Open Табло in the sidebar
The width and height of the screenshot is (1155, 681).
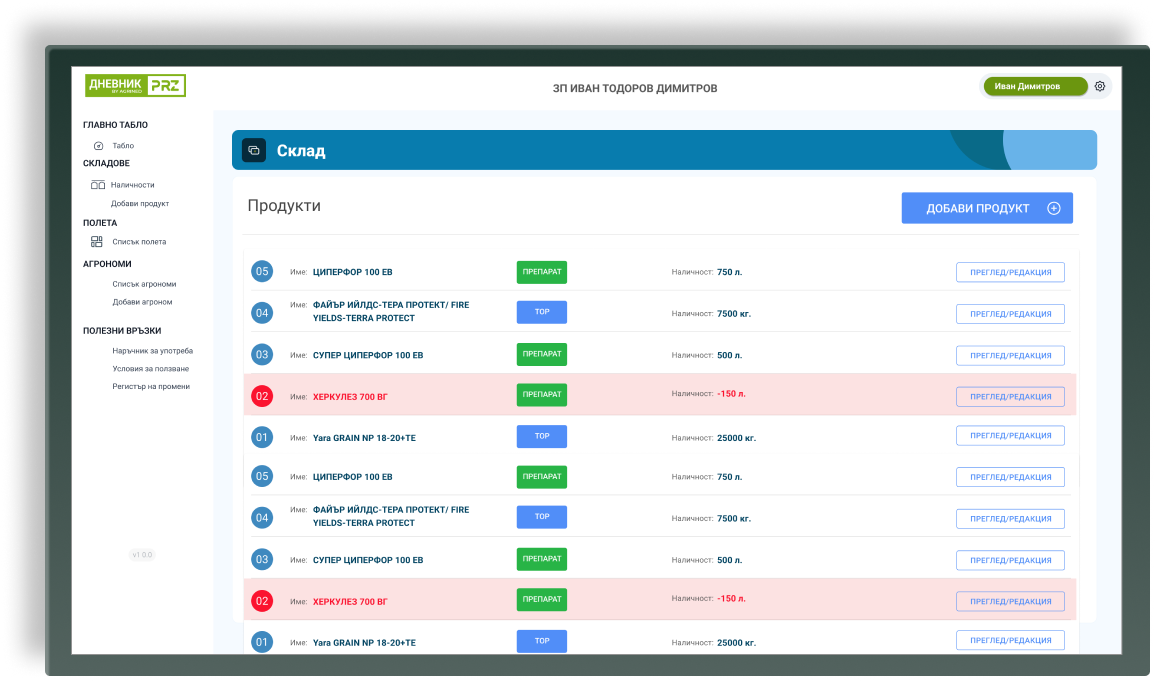[x=123, y=146]
